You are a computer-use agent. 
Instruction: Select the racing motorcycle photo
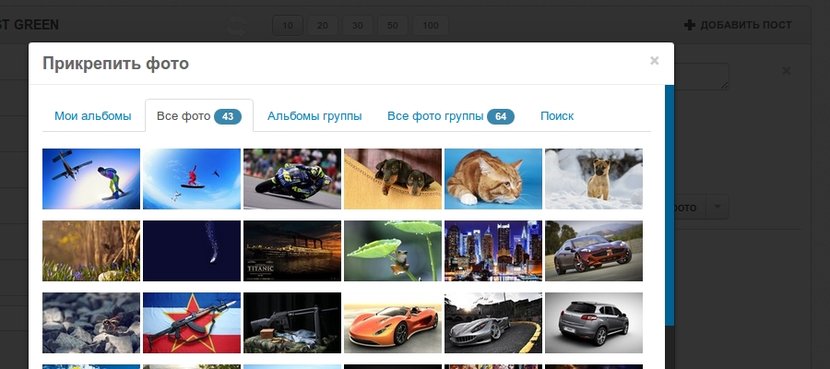coord(292,179)
